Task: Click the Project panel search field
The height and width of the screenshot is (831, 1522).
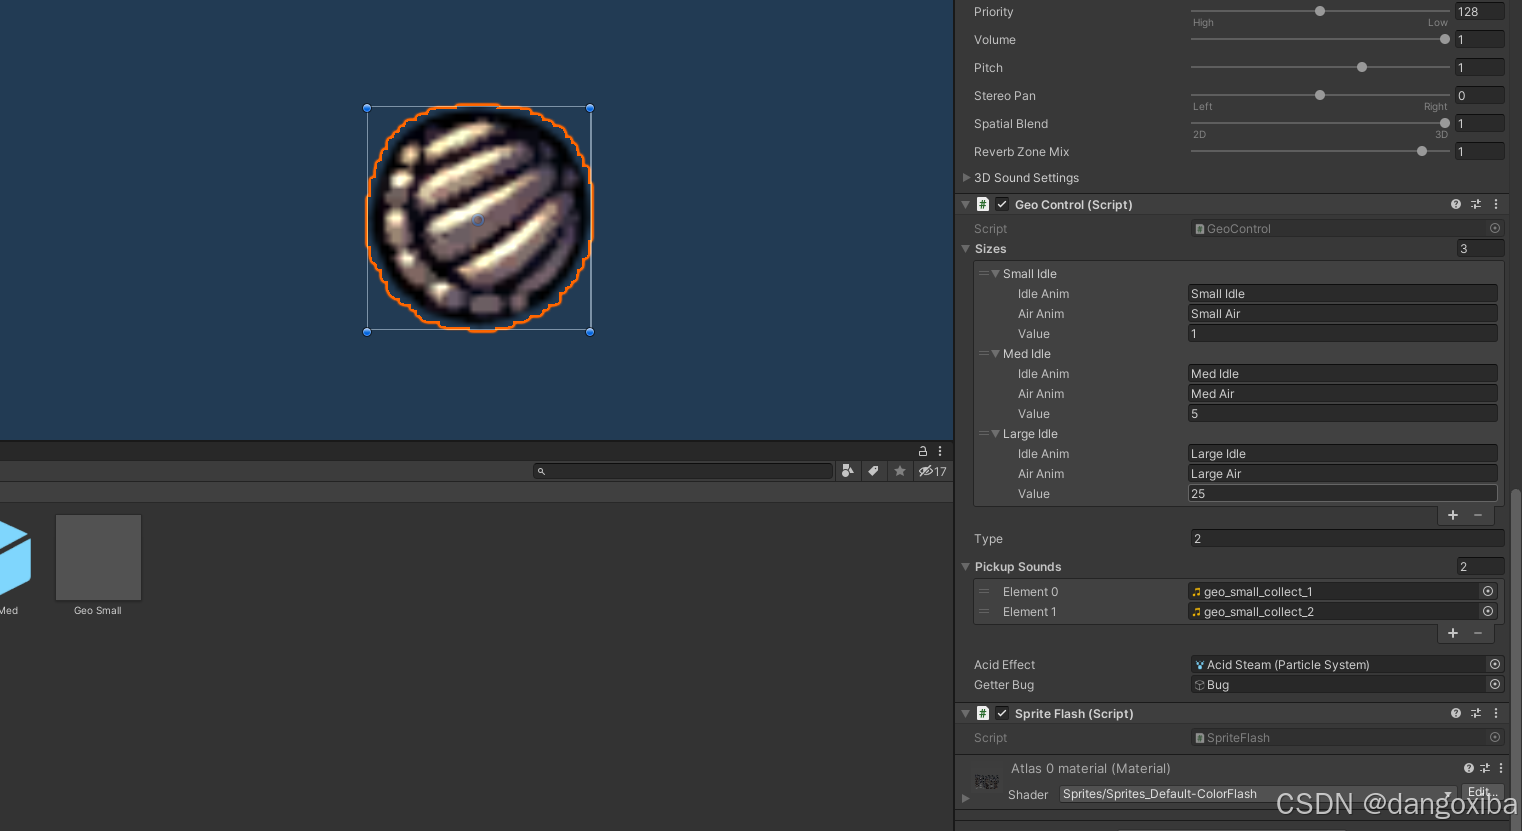Action: coord(683,471)
